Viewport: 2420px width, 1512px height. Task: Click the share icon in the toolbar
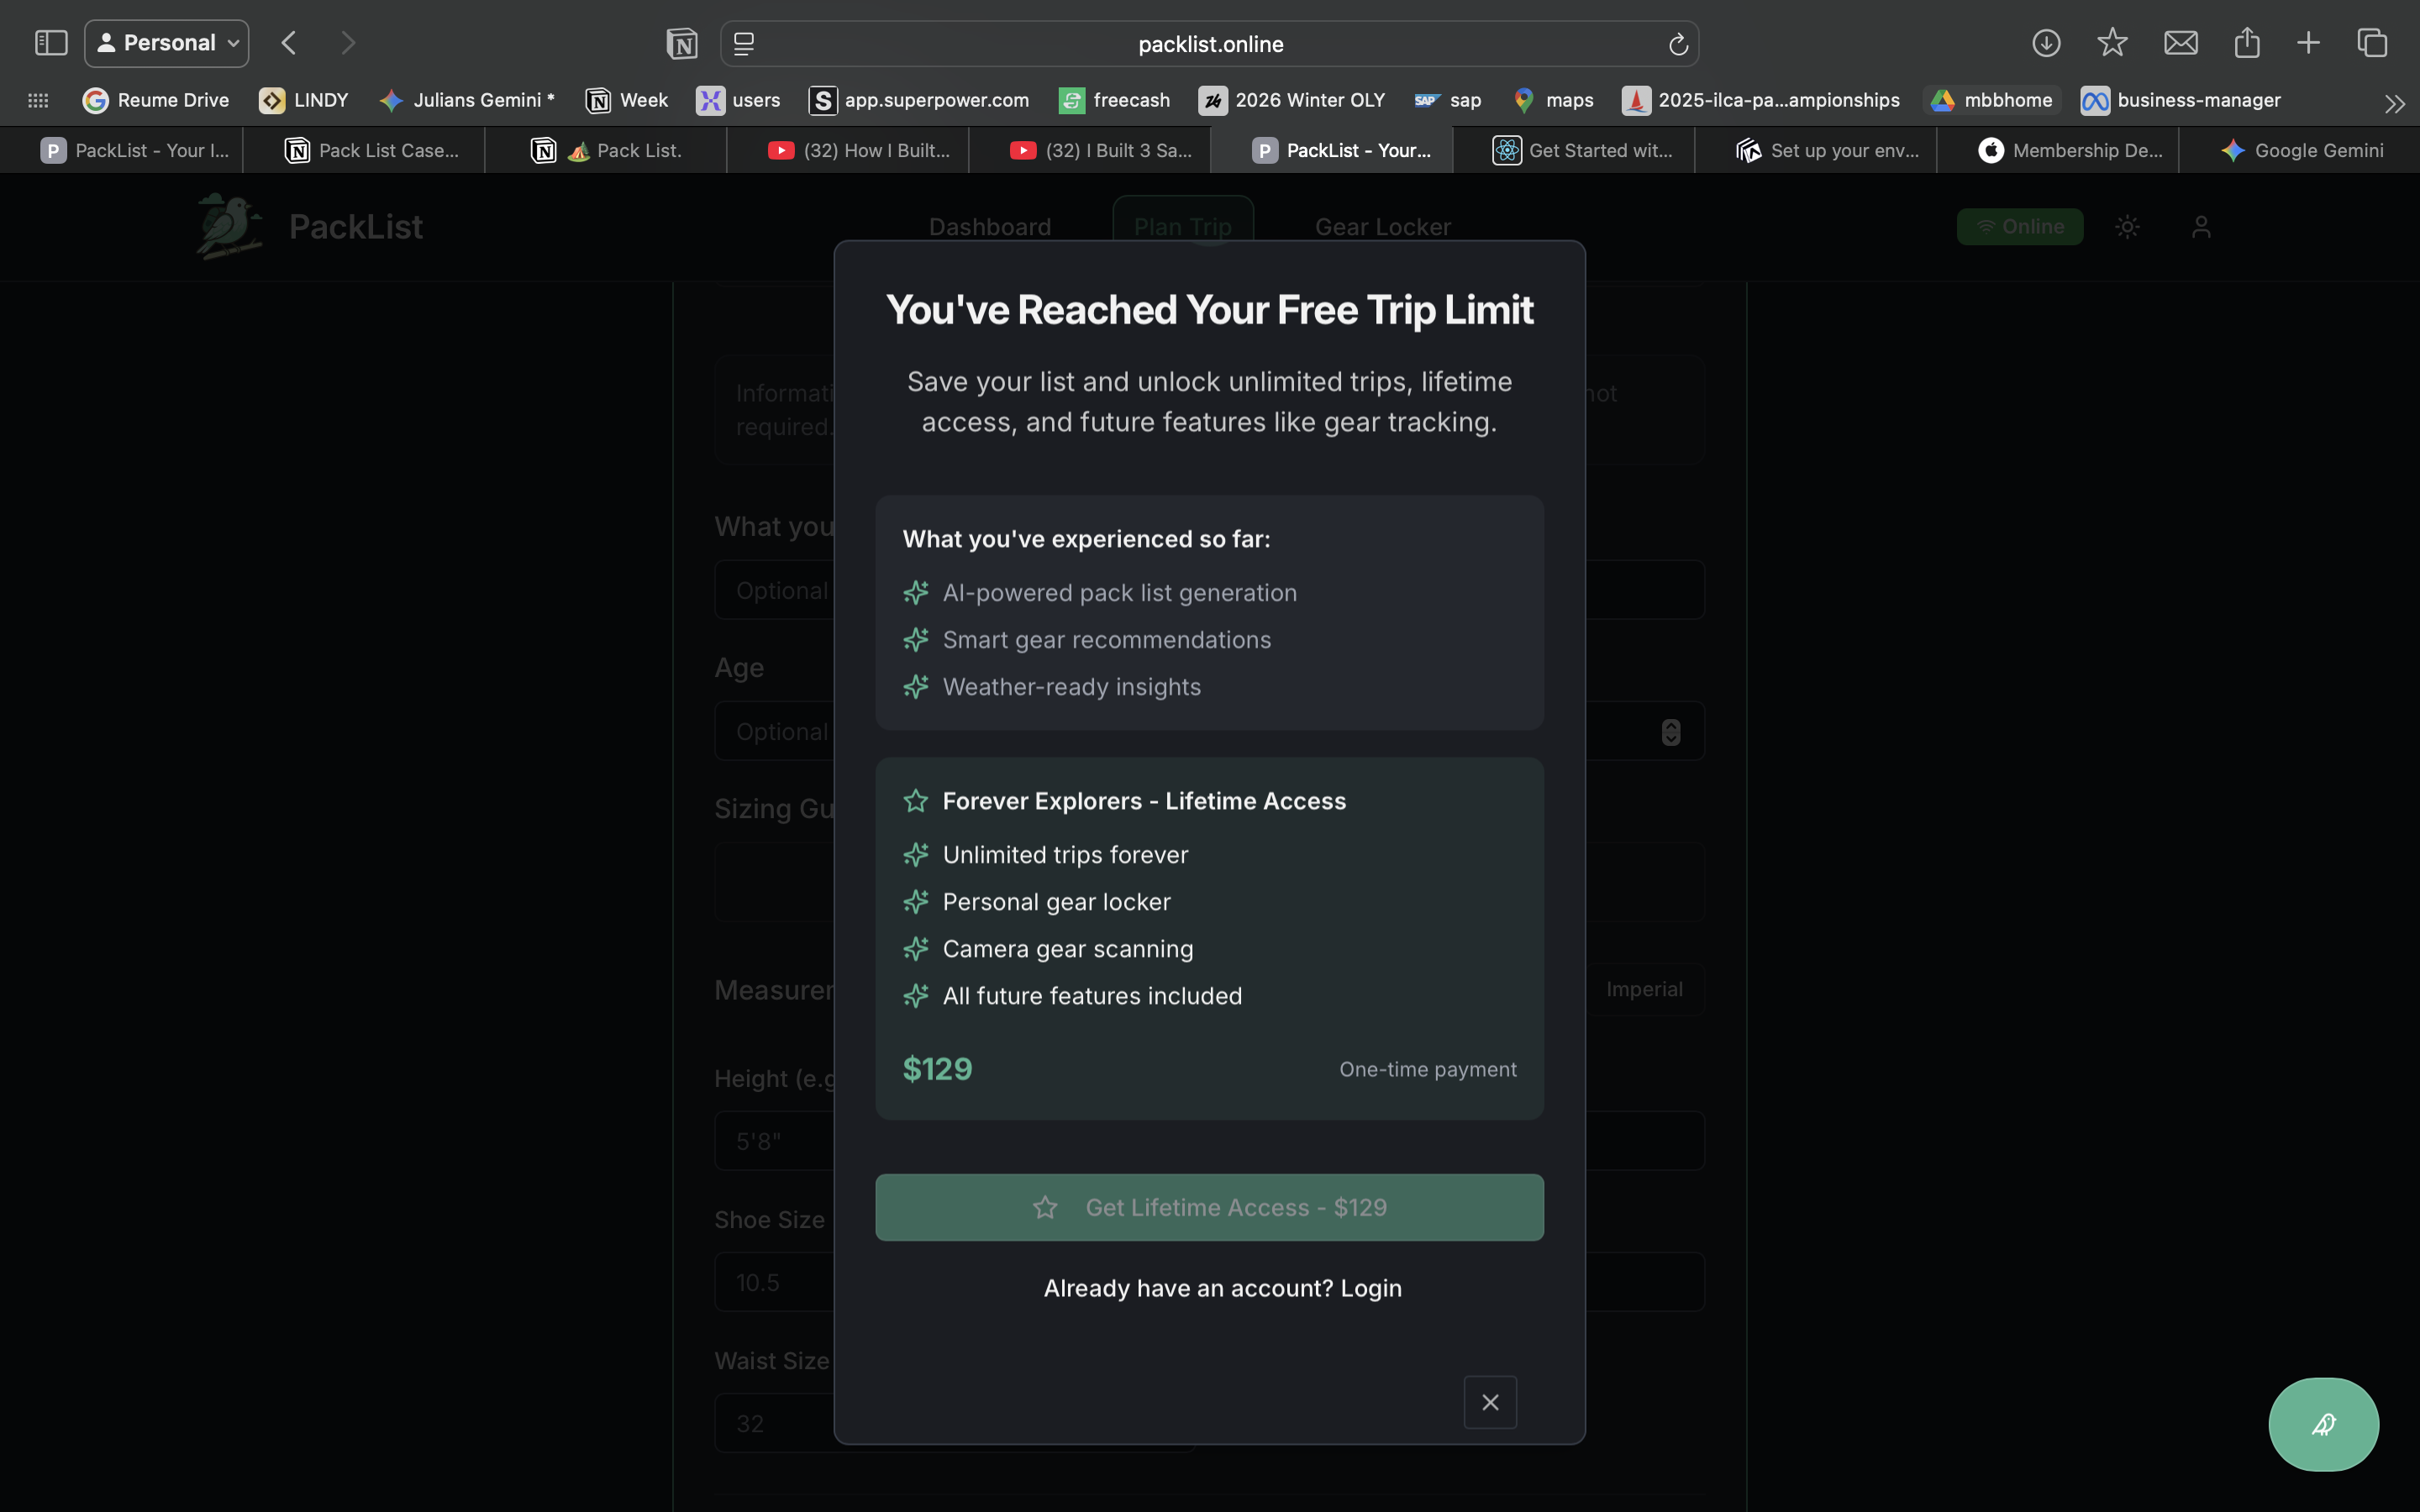(2247, 42)
